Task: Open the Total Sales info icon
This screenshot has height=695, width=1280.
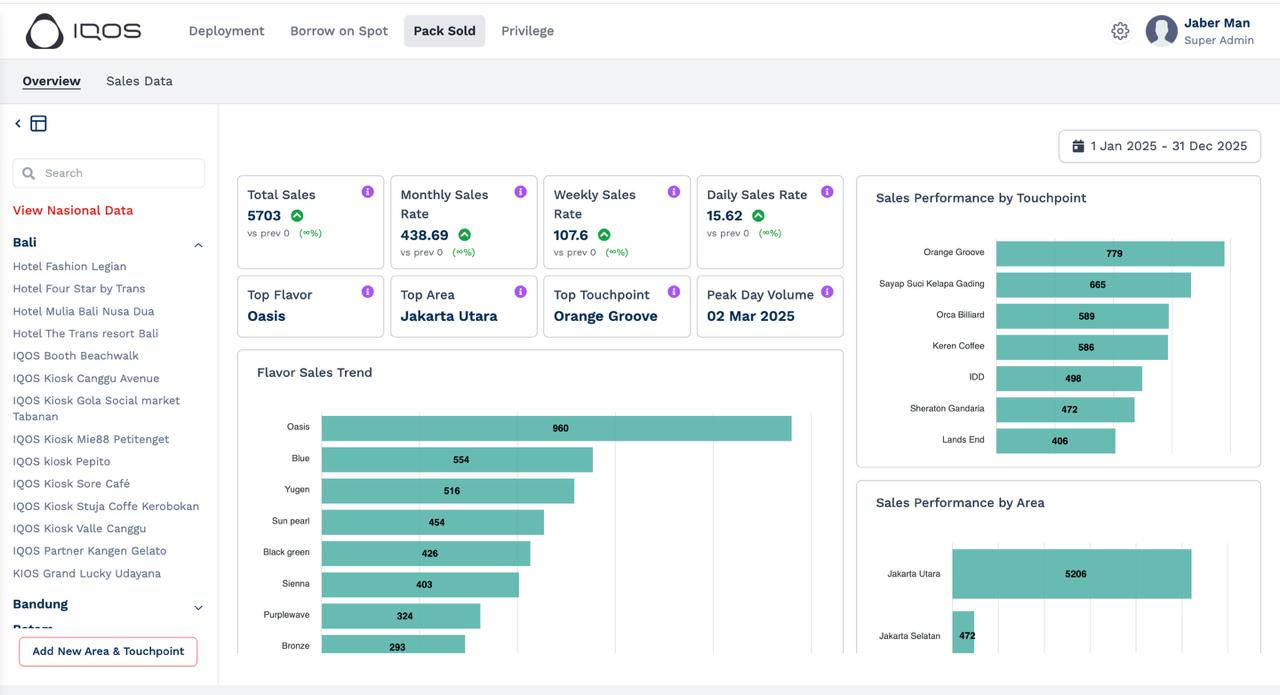Action: 367,192
